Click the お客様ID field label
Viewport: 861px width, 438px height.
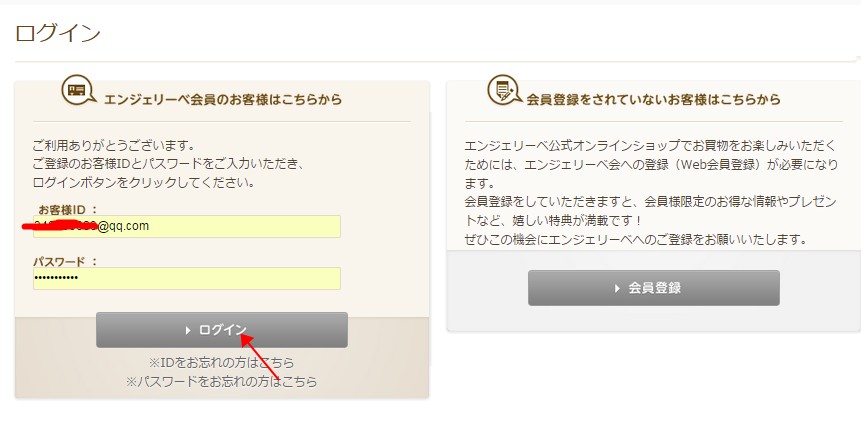pos(68,208)
